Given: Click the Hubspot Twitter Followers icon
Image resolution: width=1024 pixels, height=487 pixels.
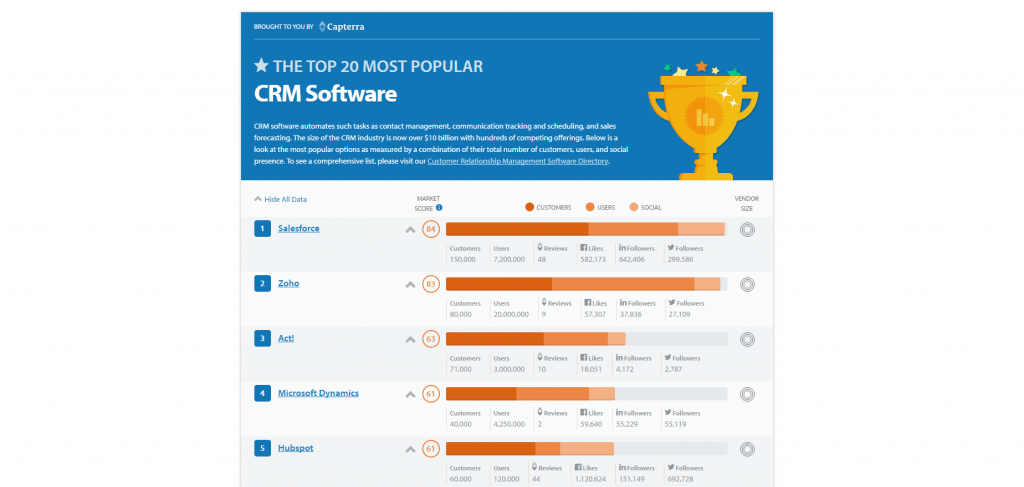Looking at the screenshot, I should (x=671, y=467).
